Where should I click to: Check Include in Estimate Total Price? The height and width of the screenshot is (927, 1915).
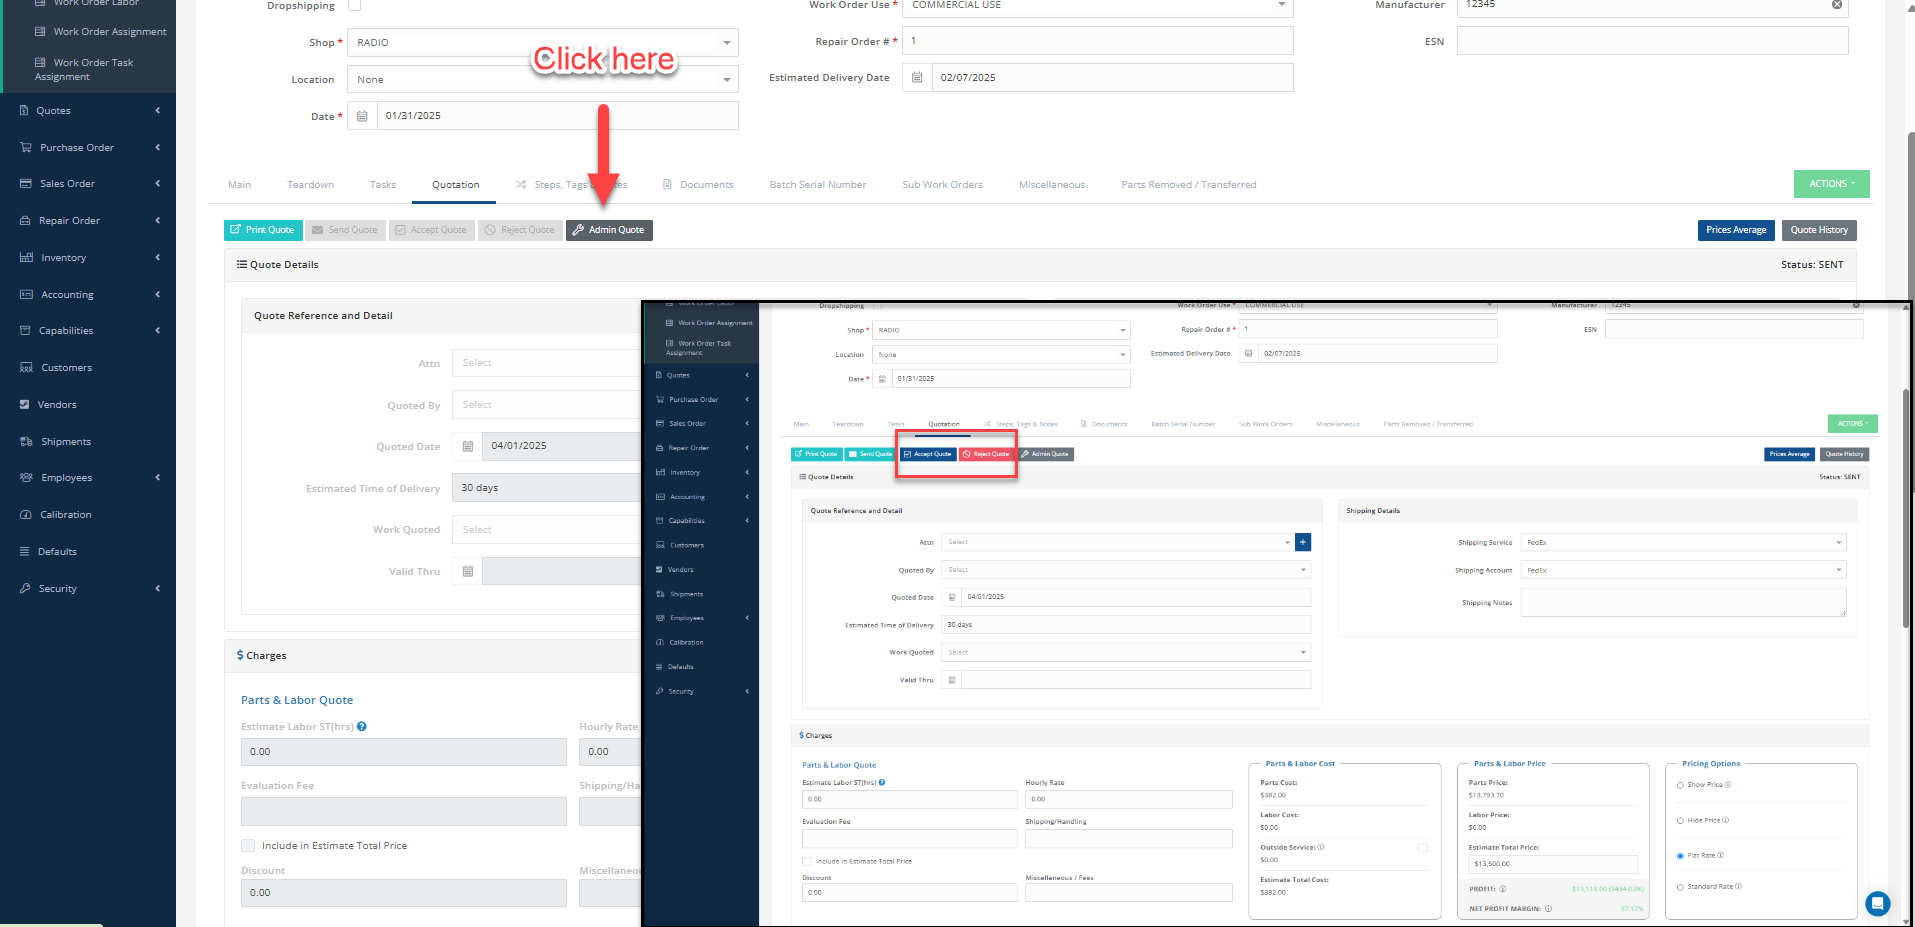pyautogui.click(x=248, y=846)
